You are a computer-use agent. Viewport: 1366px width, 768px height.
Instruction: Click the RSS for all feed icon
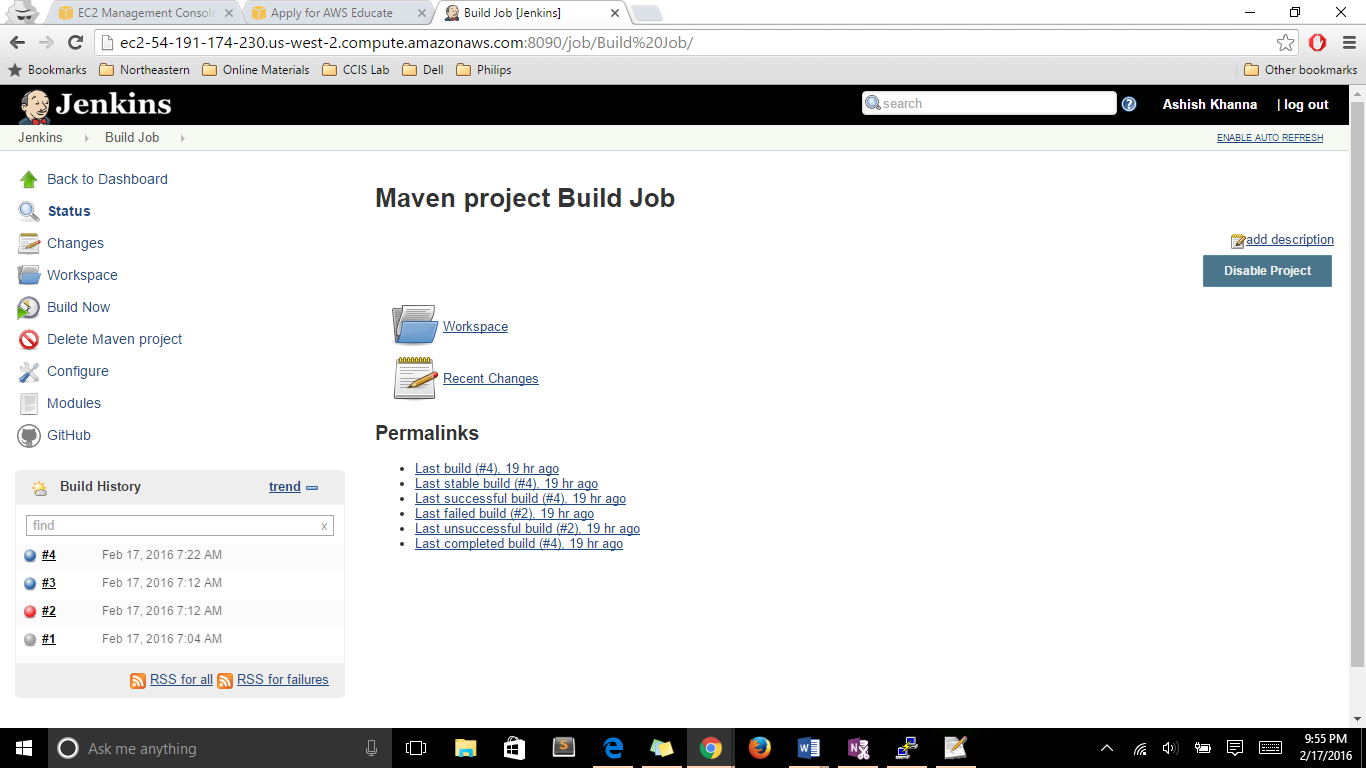tap(138, 680)
